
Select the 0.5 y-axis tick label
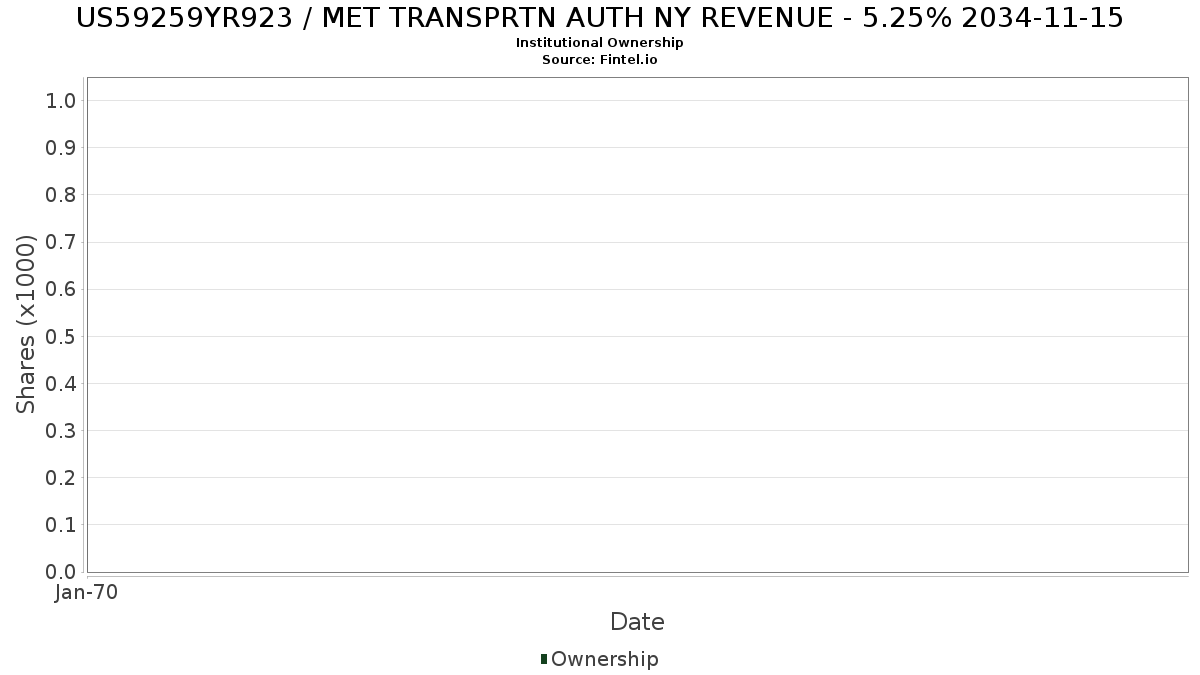pyautogui.click(x=61, y=336)
